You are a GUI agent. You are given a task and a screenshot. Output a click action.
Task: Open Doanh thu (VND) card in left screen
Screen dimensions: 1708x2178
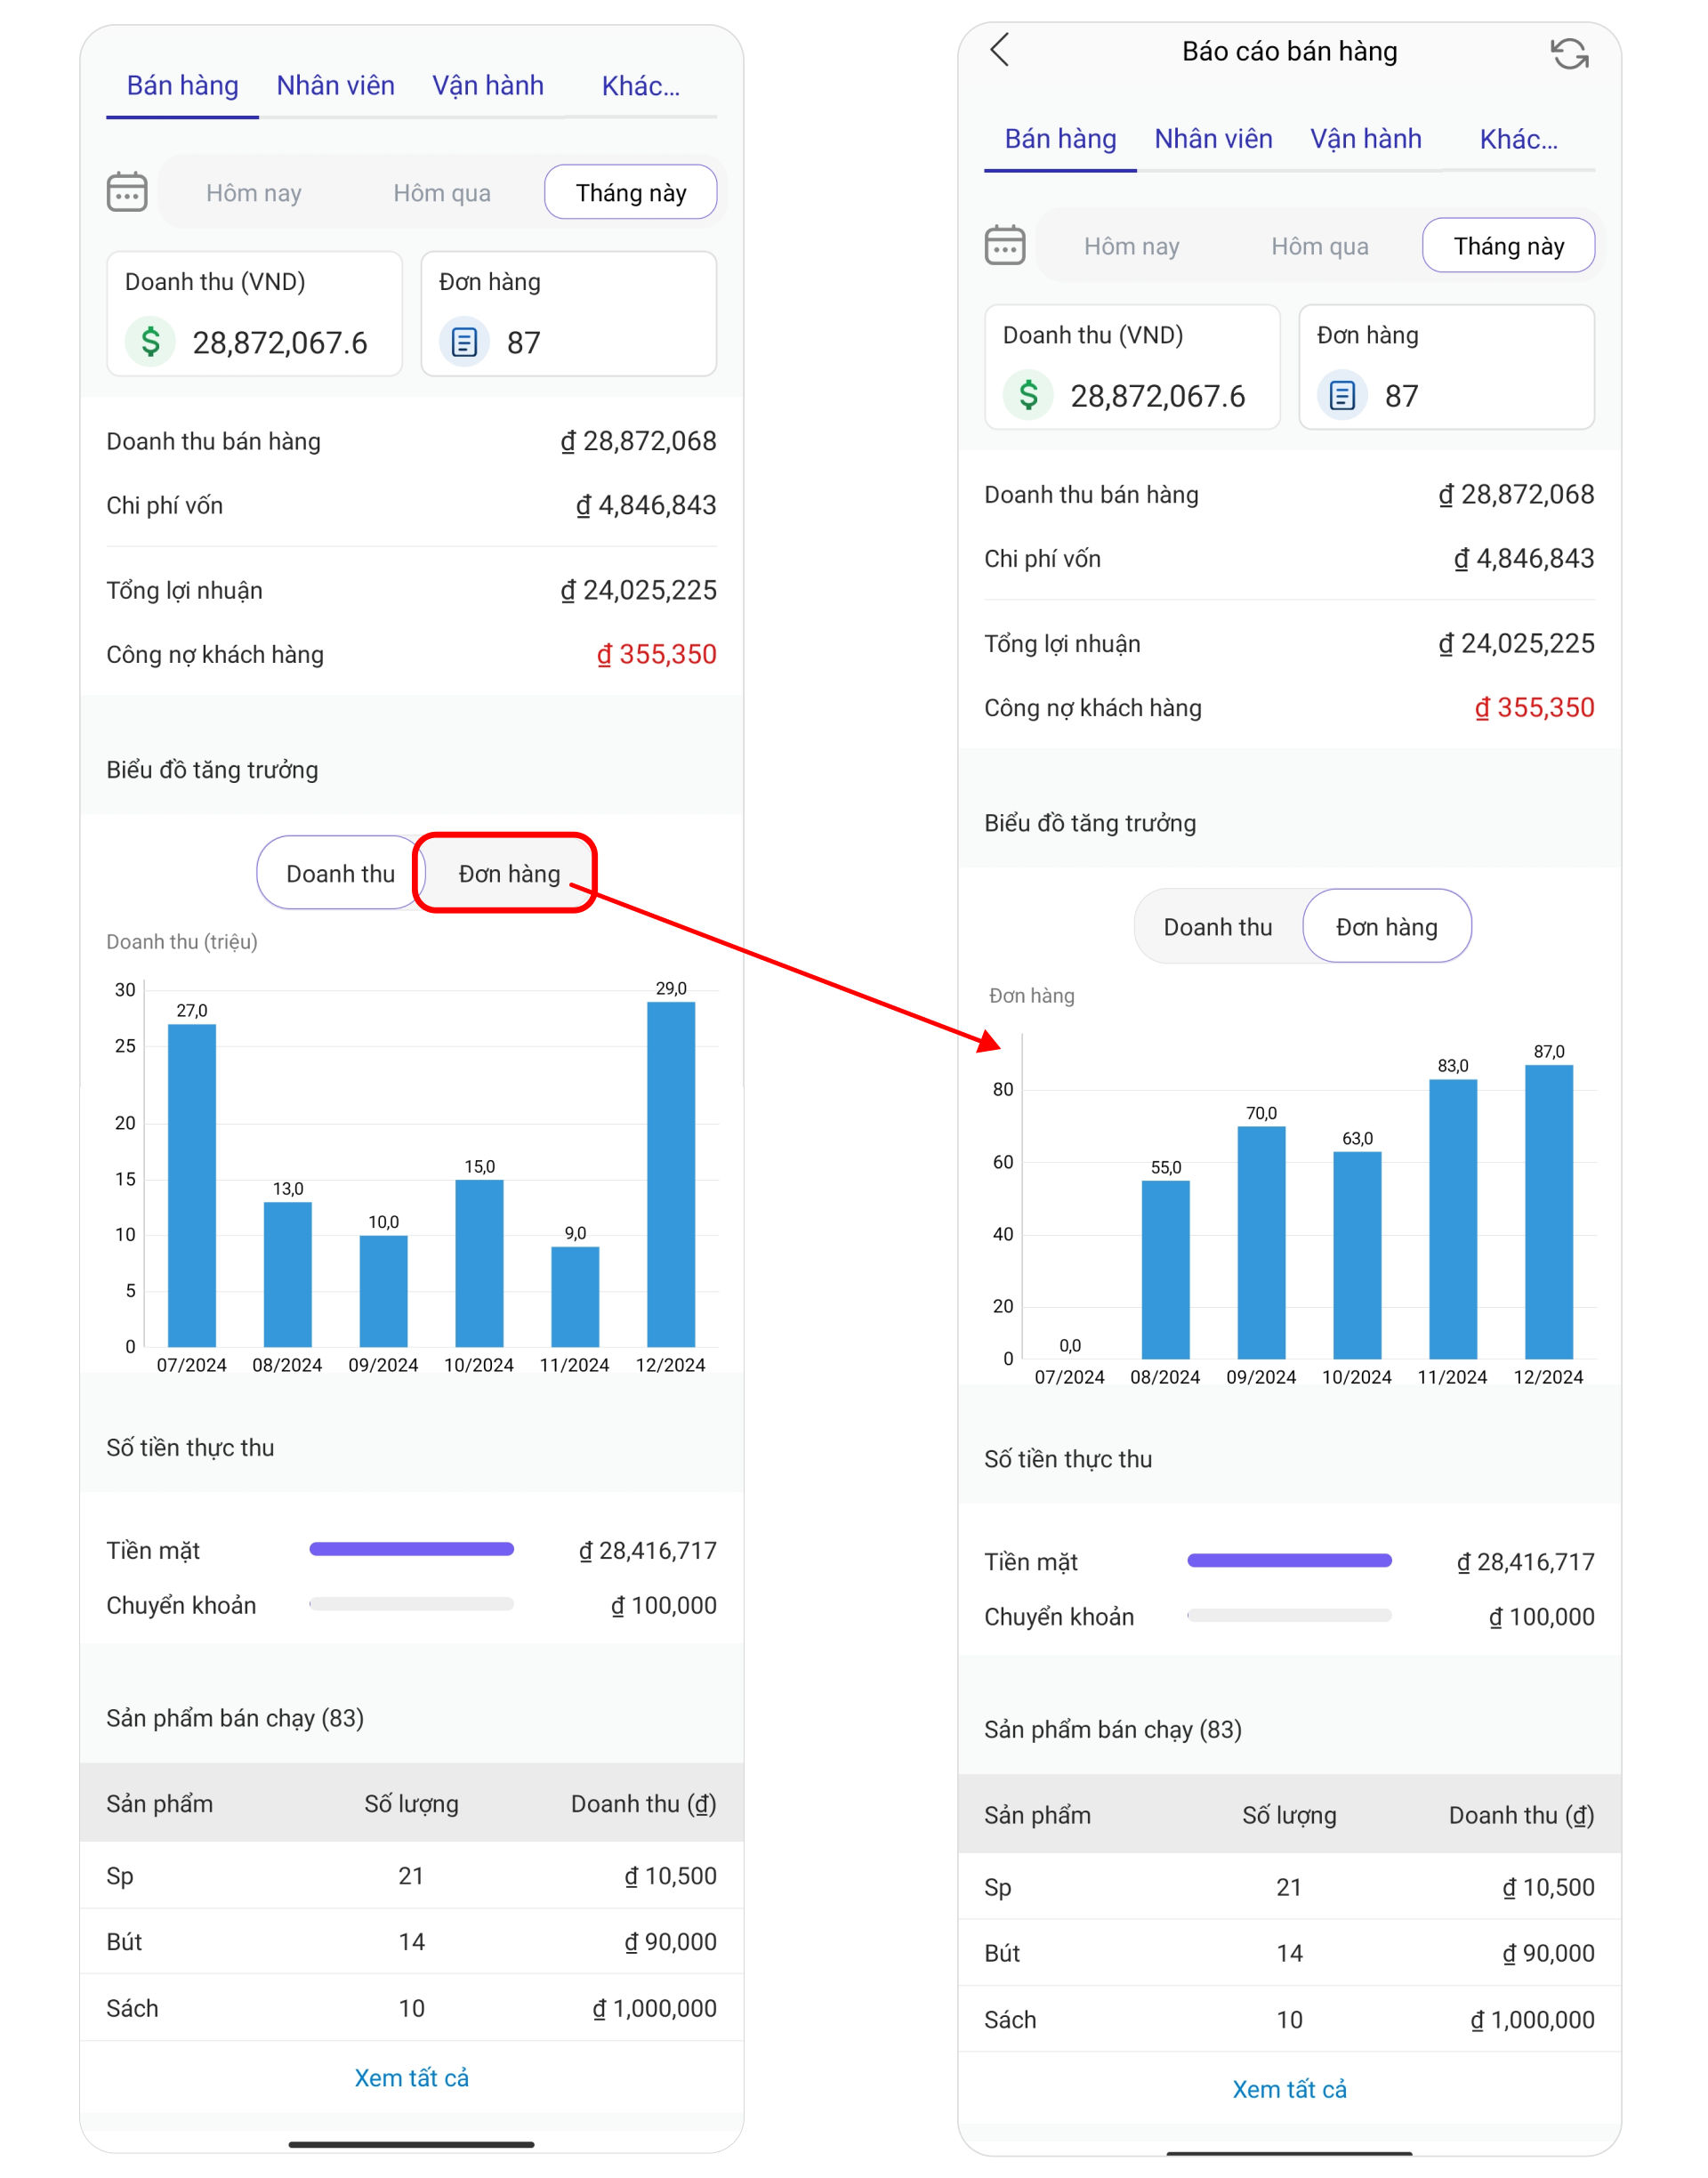click(255, 313)
